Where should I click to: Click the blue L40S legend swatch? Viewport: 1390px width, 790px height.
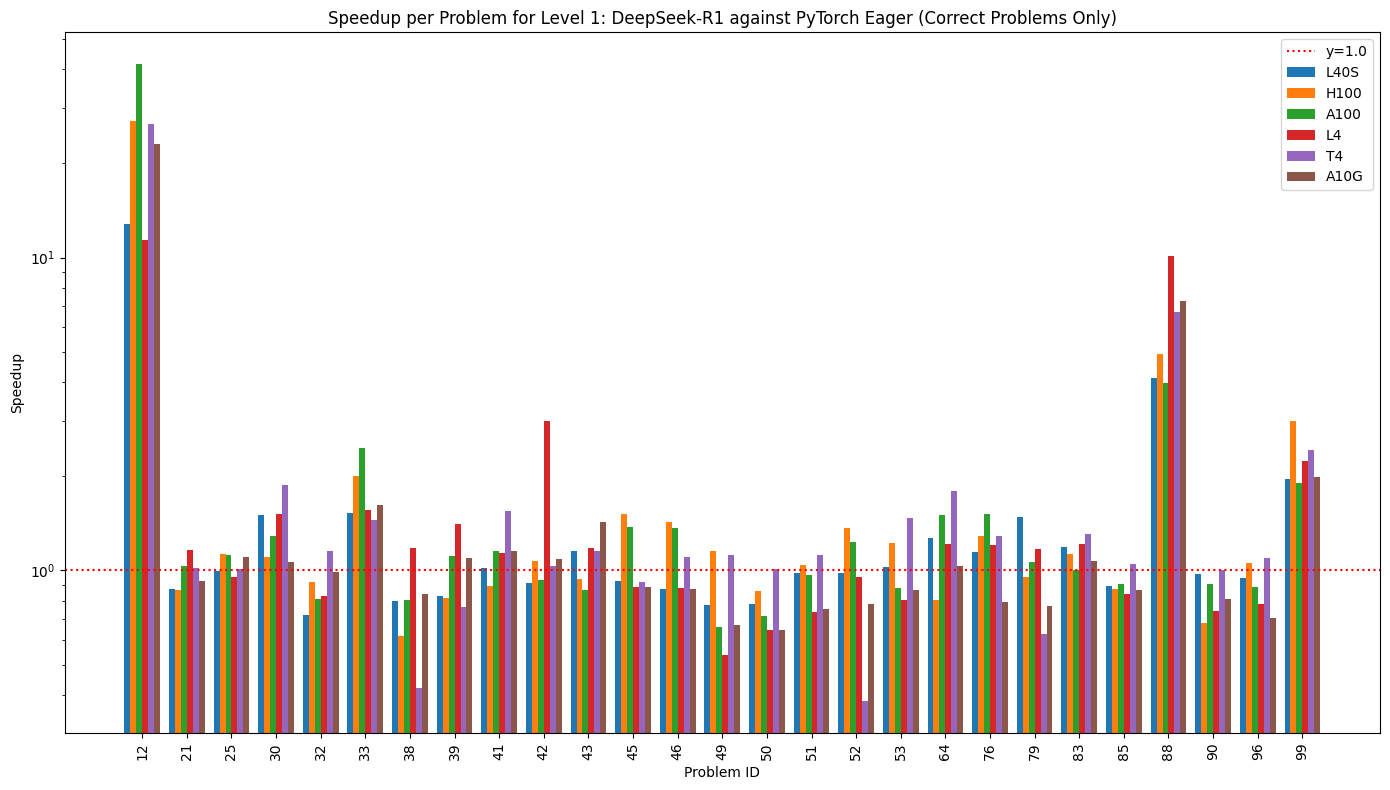(x=1301, y=72)
